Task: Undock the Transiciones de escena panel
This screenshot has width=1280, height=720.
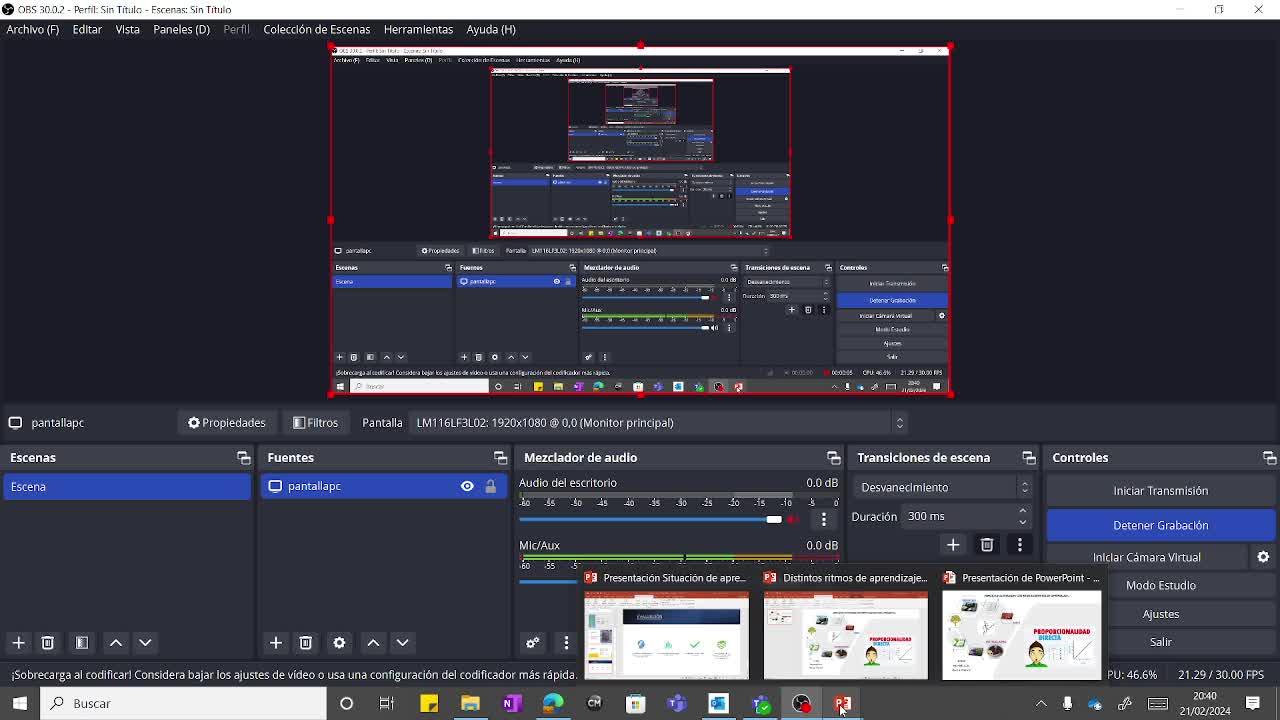Action: click(1028, 458)
